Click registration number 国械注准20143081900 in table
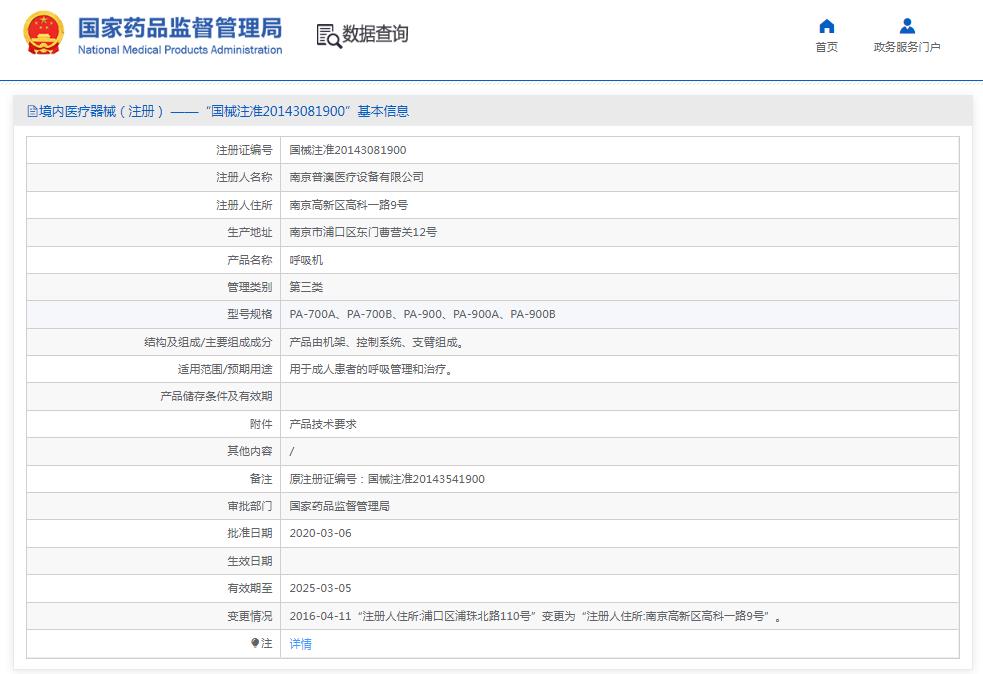 347,150
